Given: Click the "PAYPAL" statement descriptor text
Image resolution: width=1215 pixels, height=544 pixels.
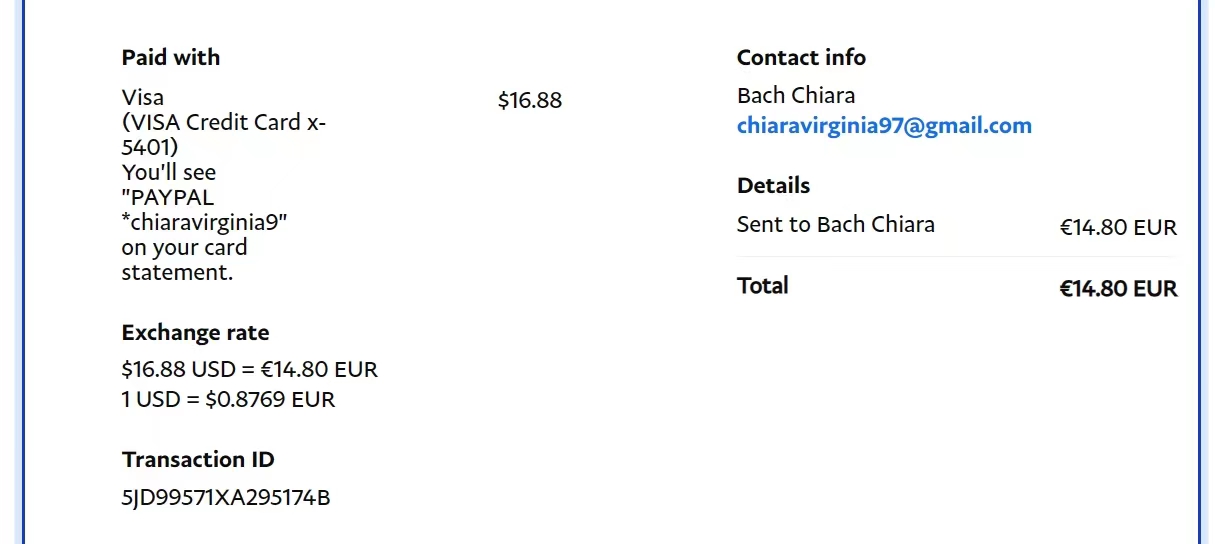Looking at the screenshot, I should click(172, 197).
